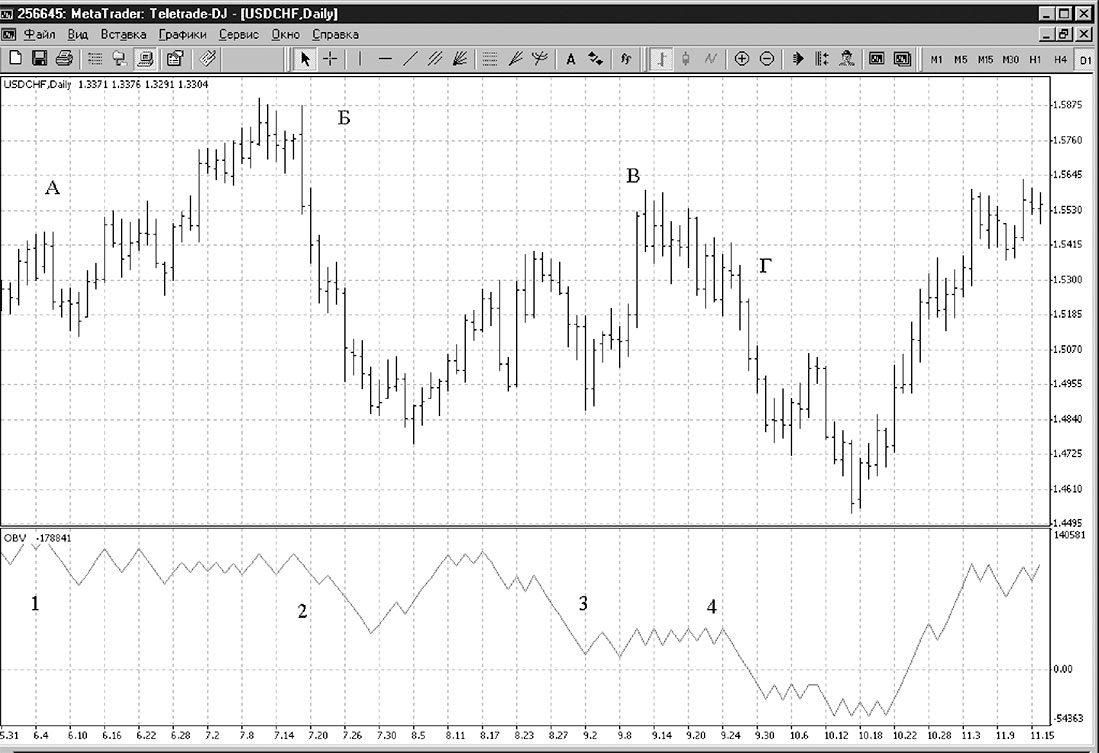Open the Файл menu

click(x=40, y=34)
